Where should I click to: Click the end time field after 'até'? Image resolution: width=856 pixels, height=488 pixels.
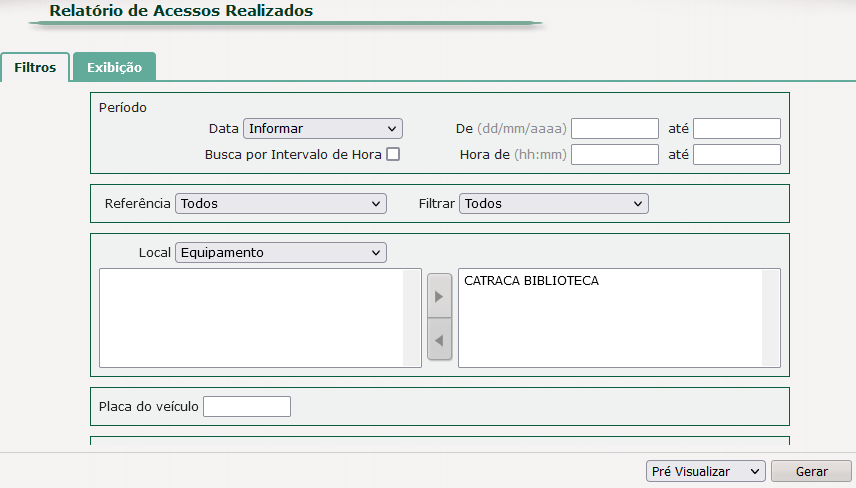coord(737,154)
